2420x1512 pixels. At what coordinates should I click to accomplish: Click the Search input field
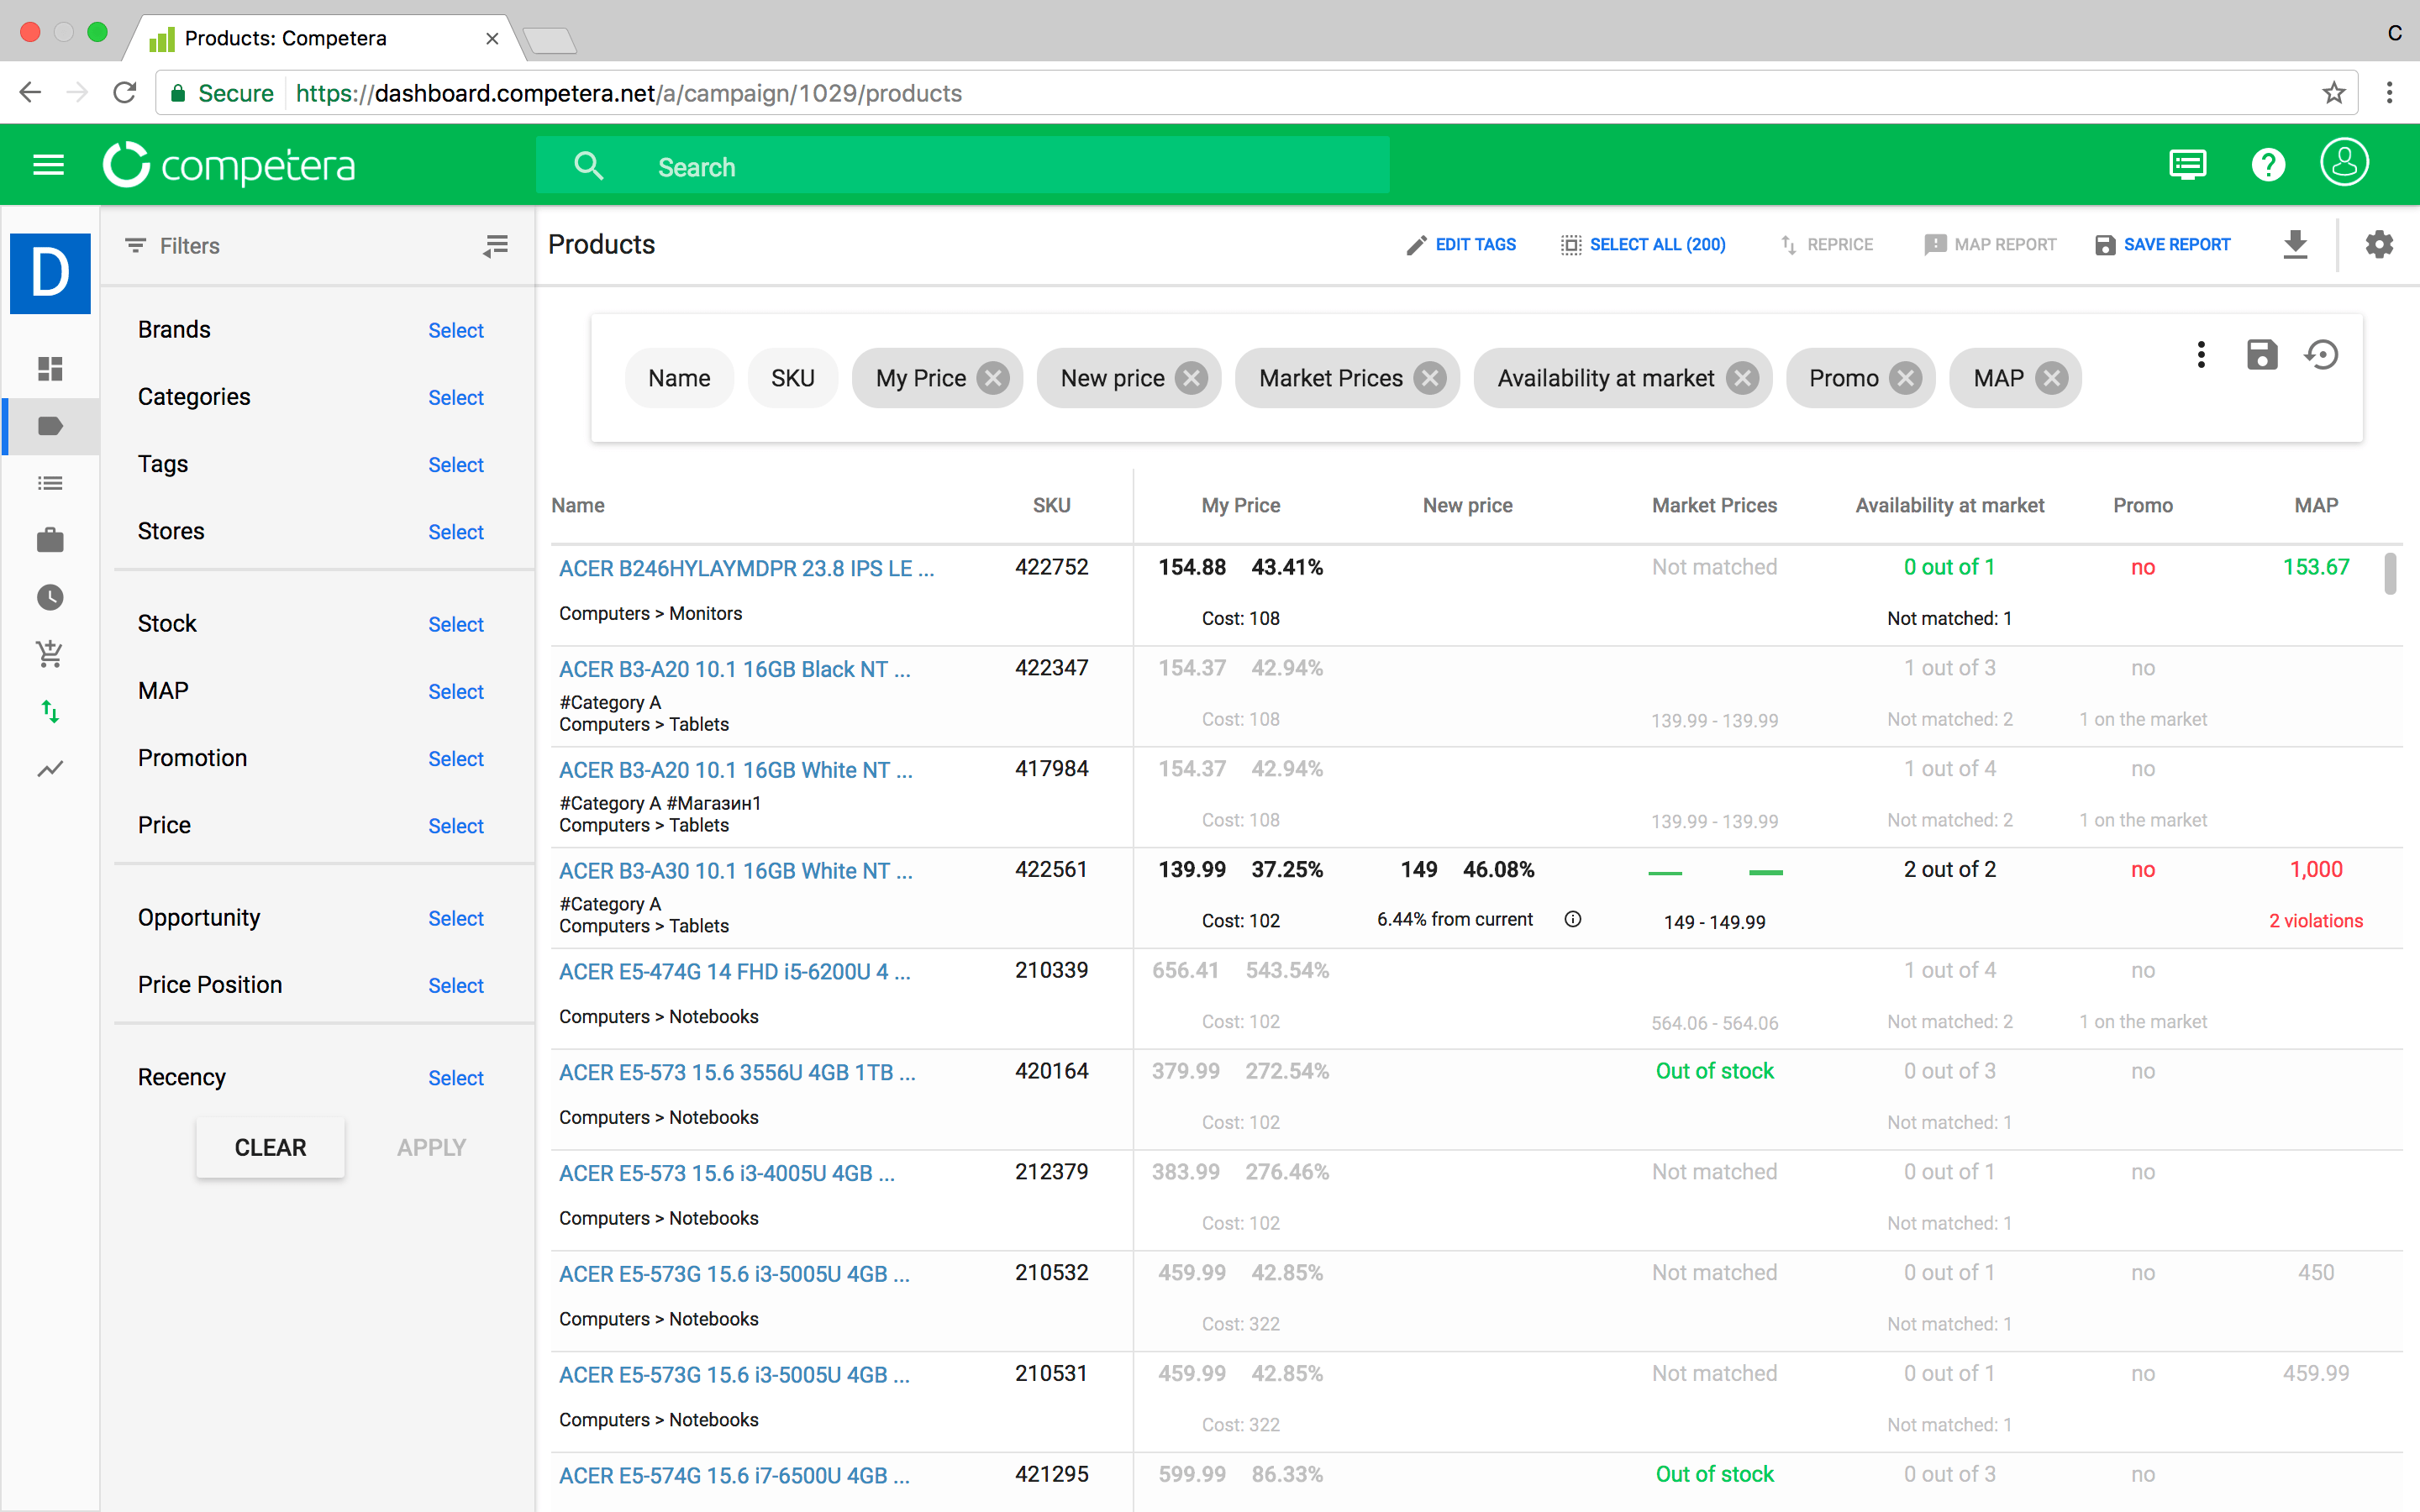[x=962, y=166]
